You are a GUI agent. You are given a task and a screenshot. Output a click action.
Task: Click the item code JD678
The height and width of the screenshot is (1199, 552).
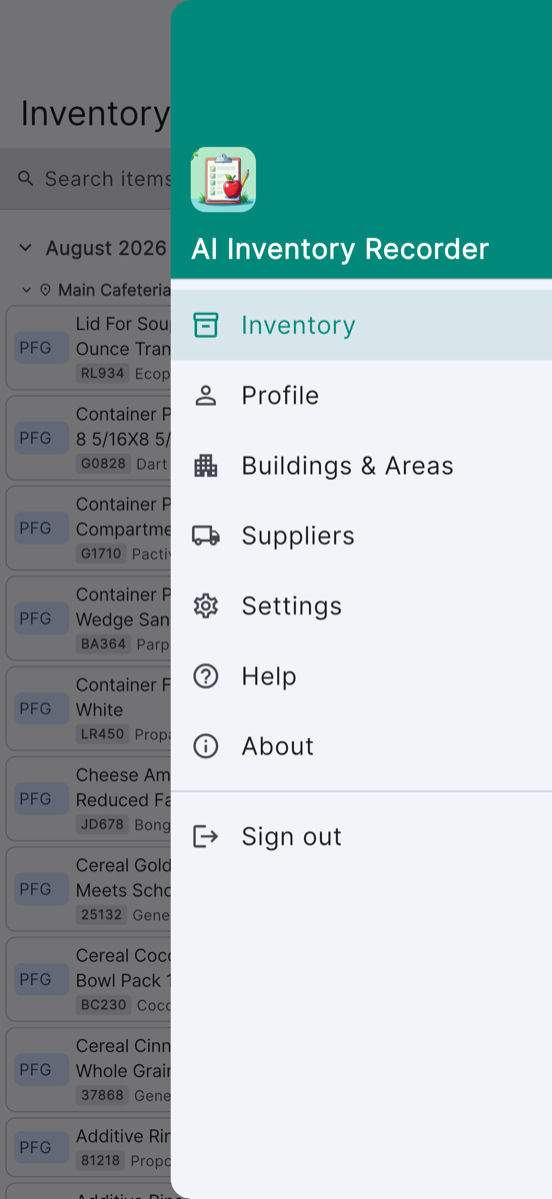(x=102, y=824)
